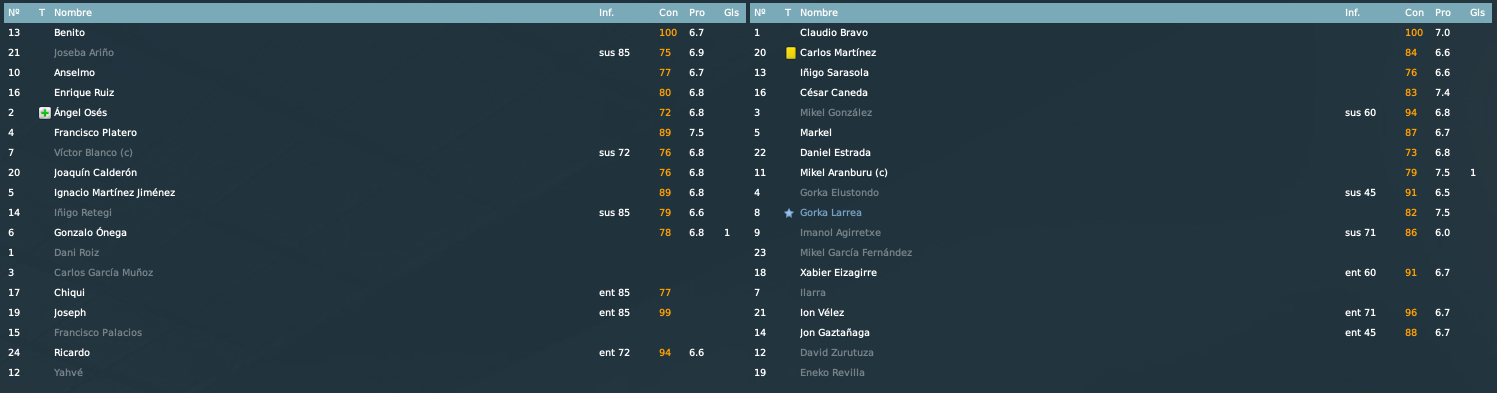Click the Nº header of left table
1497x393 pixels.
coord(13,13)
